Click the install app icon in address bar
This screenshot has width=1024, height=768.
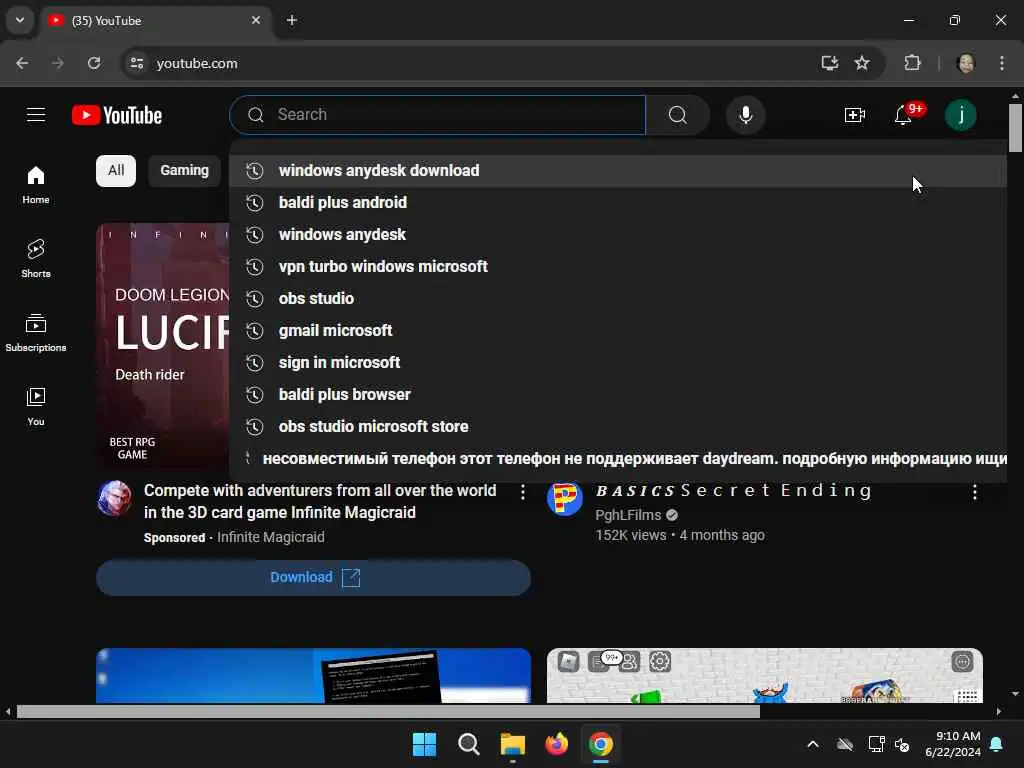829,63
